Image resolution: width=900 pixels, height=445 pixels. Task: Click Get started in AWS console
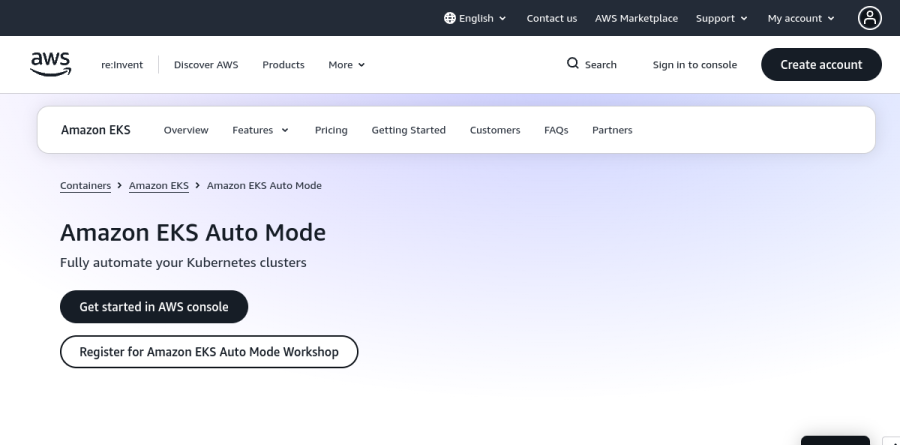154,307
